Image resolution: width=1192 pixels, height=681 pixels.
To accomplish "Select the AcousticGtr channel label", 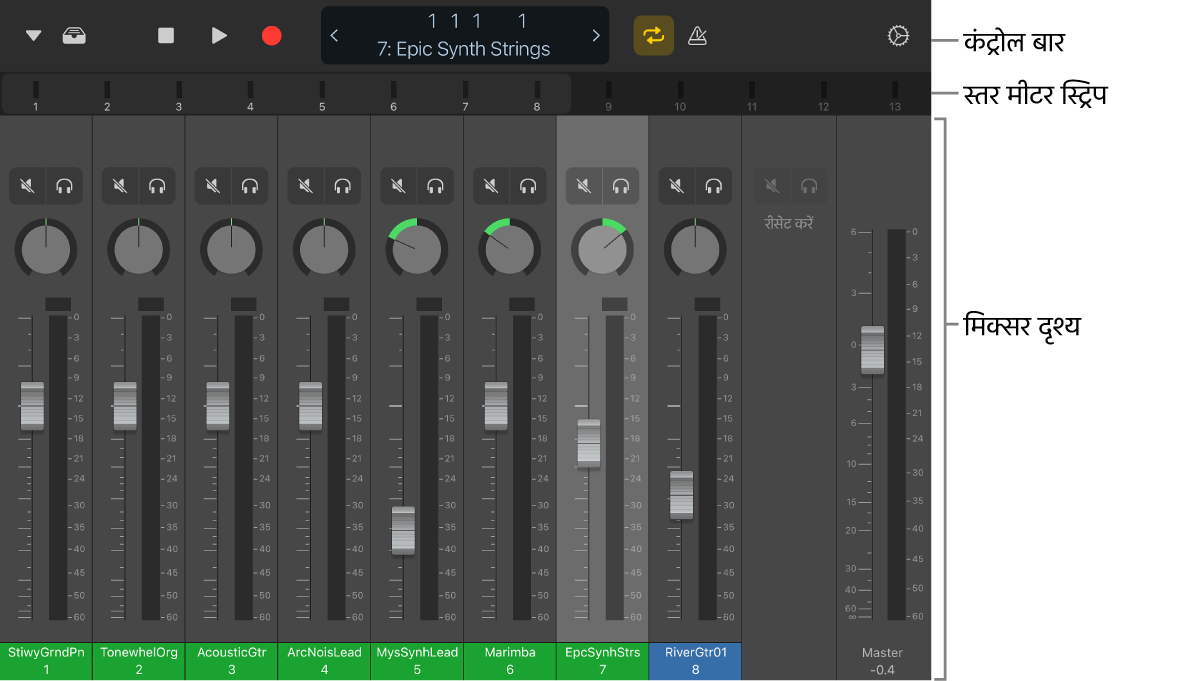I will (x=231, y=661).
